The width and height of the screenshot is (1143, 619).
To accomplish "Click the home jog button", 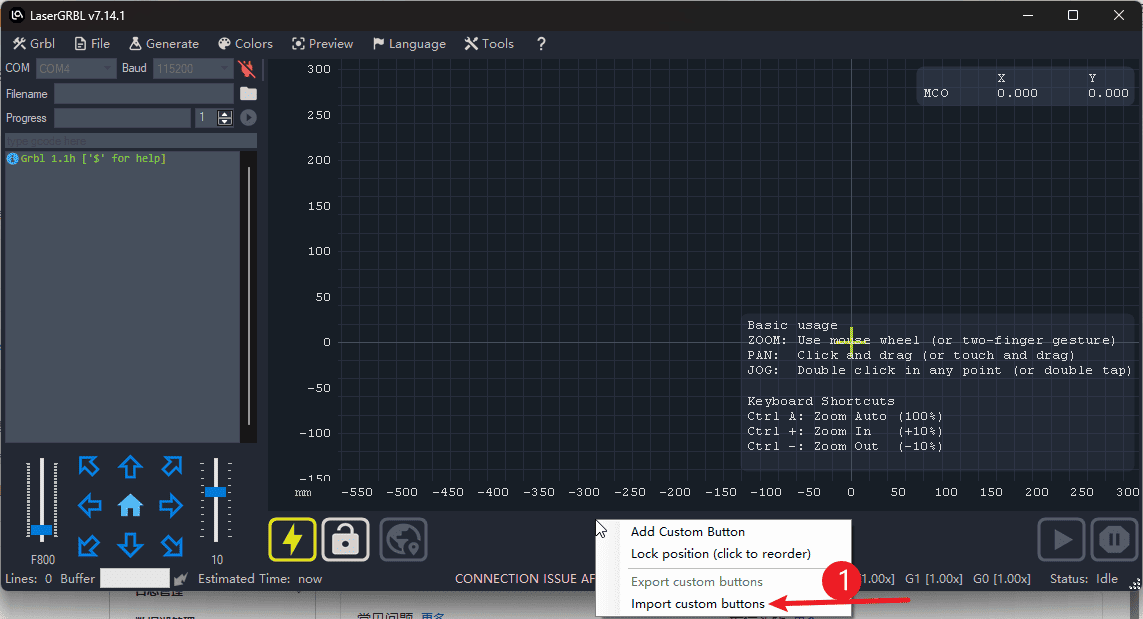I will [x=130, y=506].
